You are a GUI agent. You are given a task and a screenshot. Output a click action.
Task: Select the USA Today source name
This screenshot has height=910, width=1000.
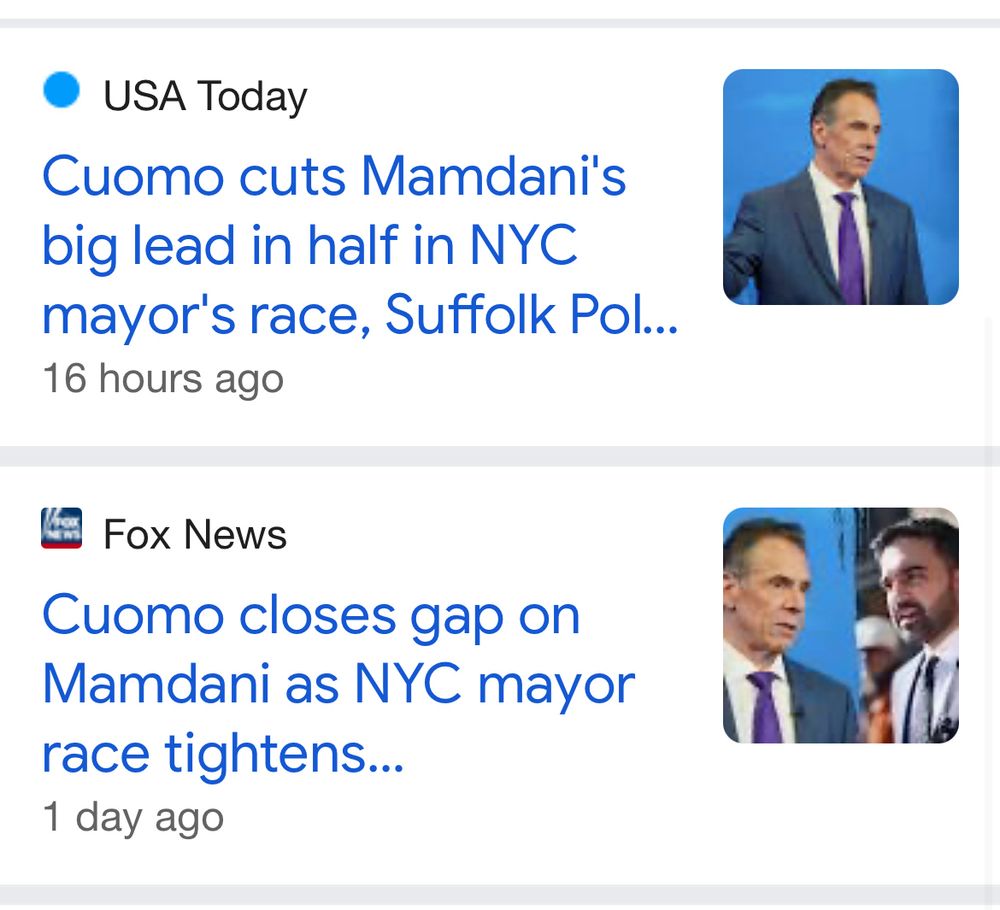click(205, 97)
